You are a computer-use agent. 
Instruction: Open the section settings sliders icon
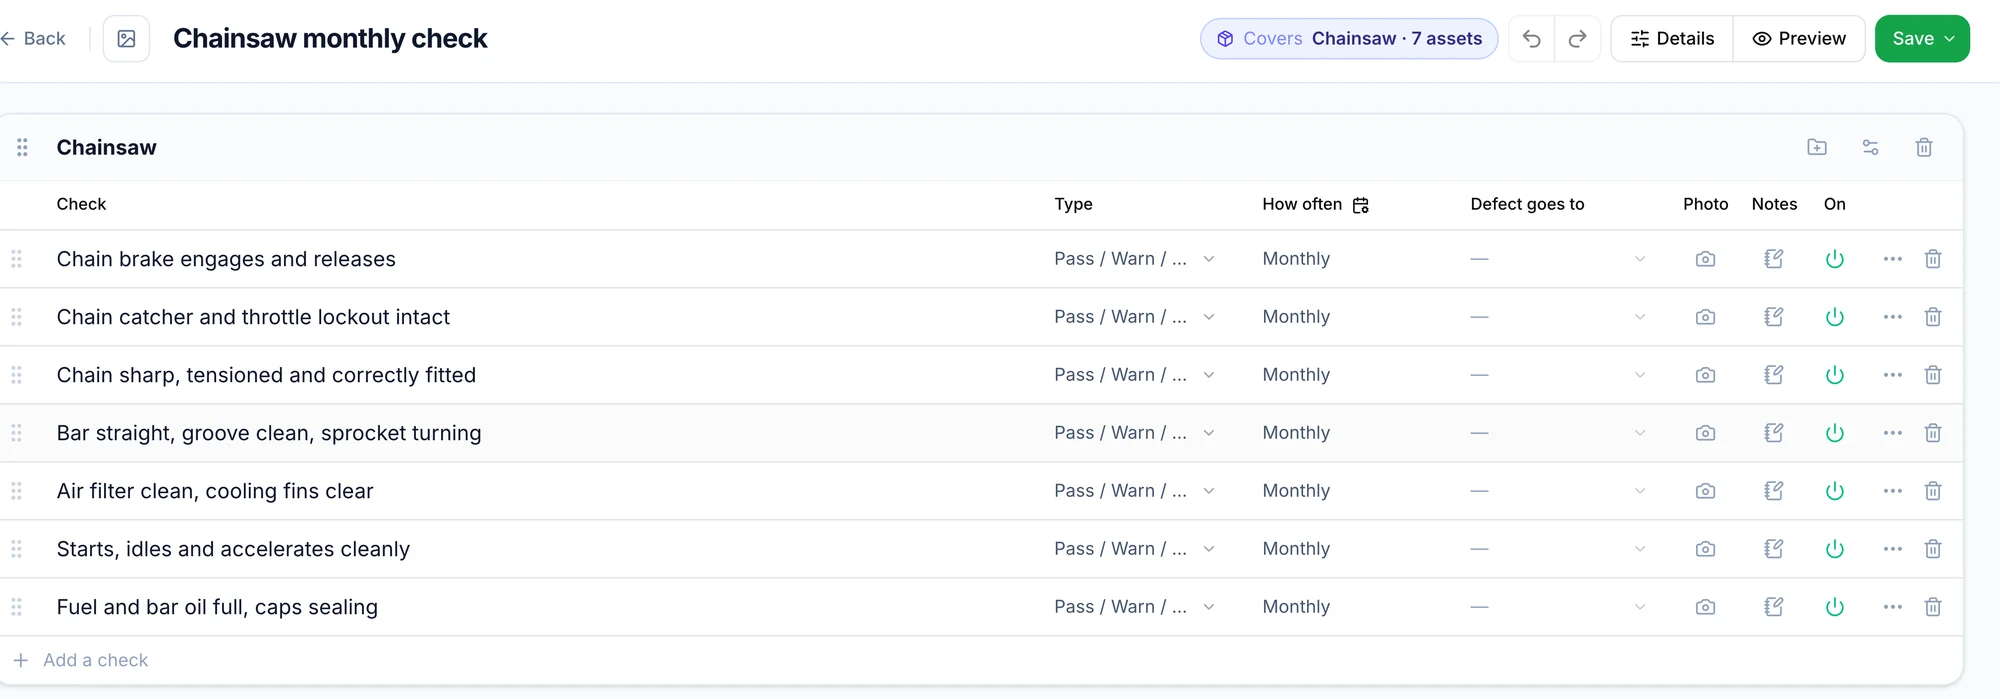(1870, 148)
